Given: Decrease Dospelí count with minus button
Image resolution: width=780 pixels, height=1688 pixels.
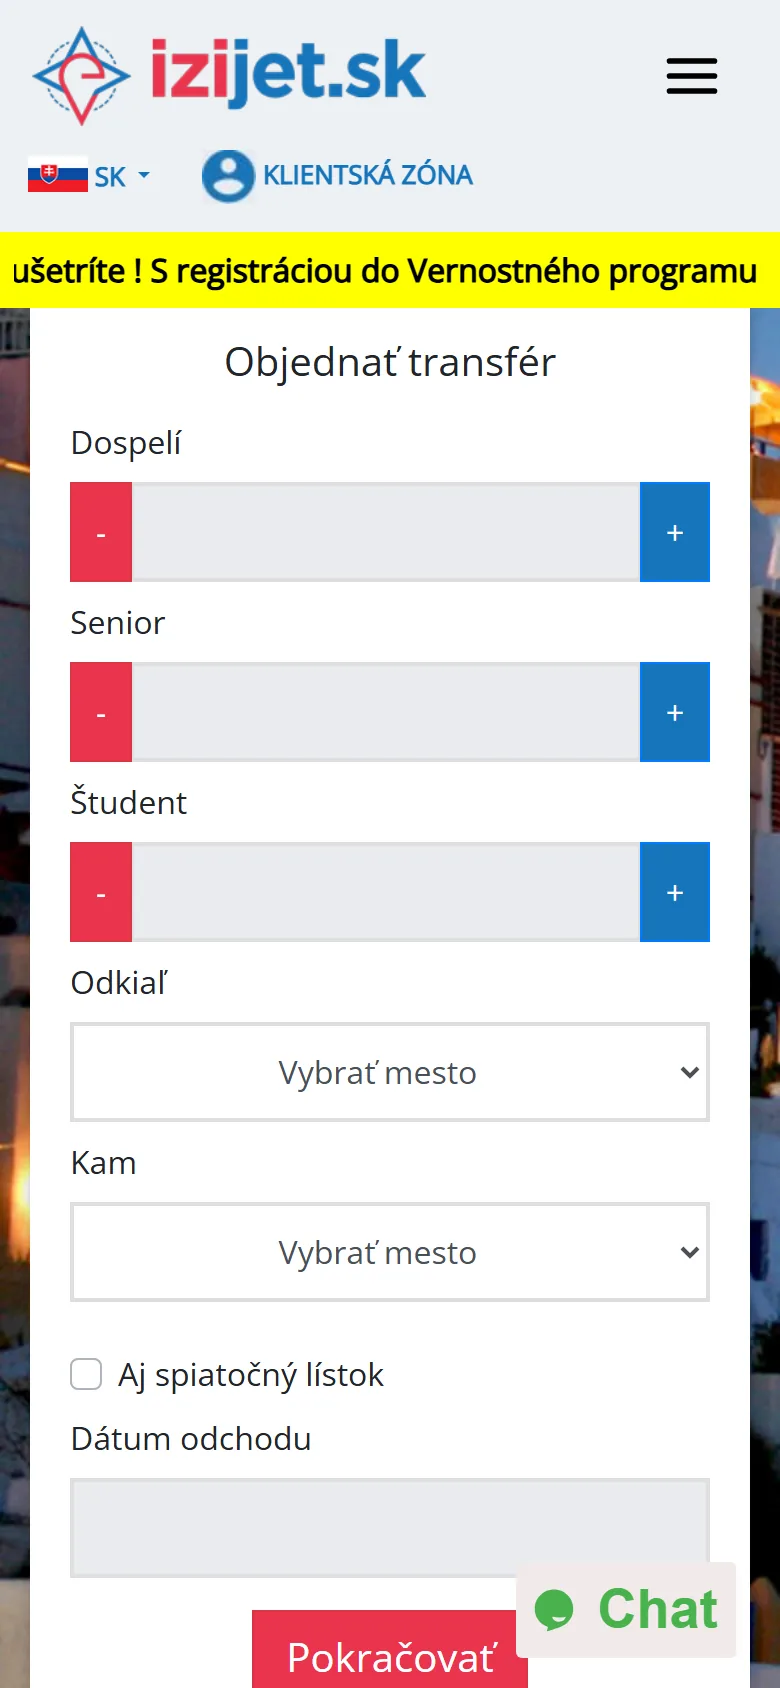Looking at the screenshot, I should point(101,532).
